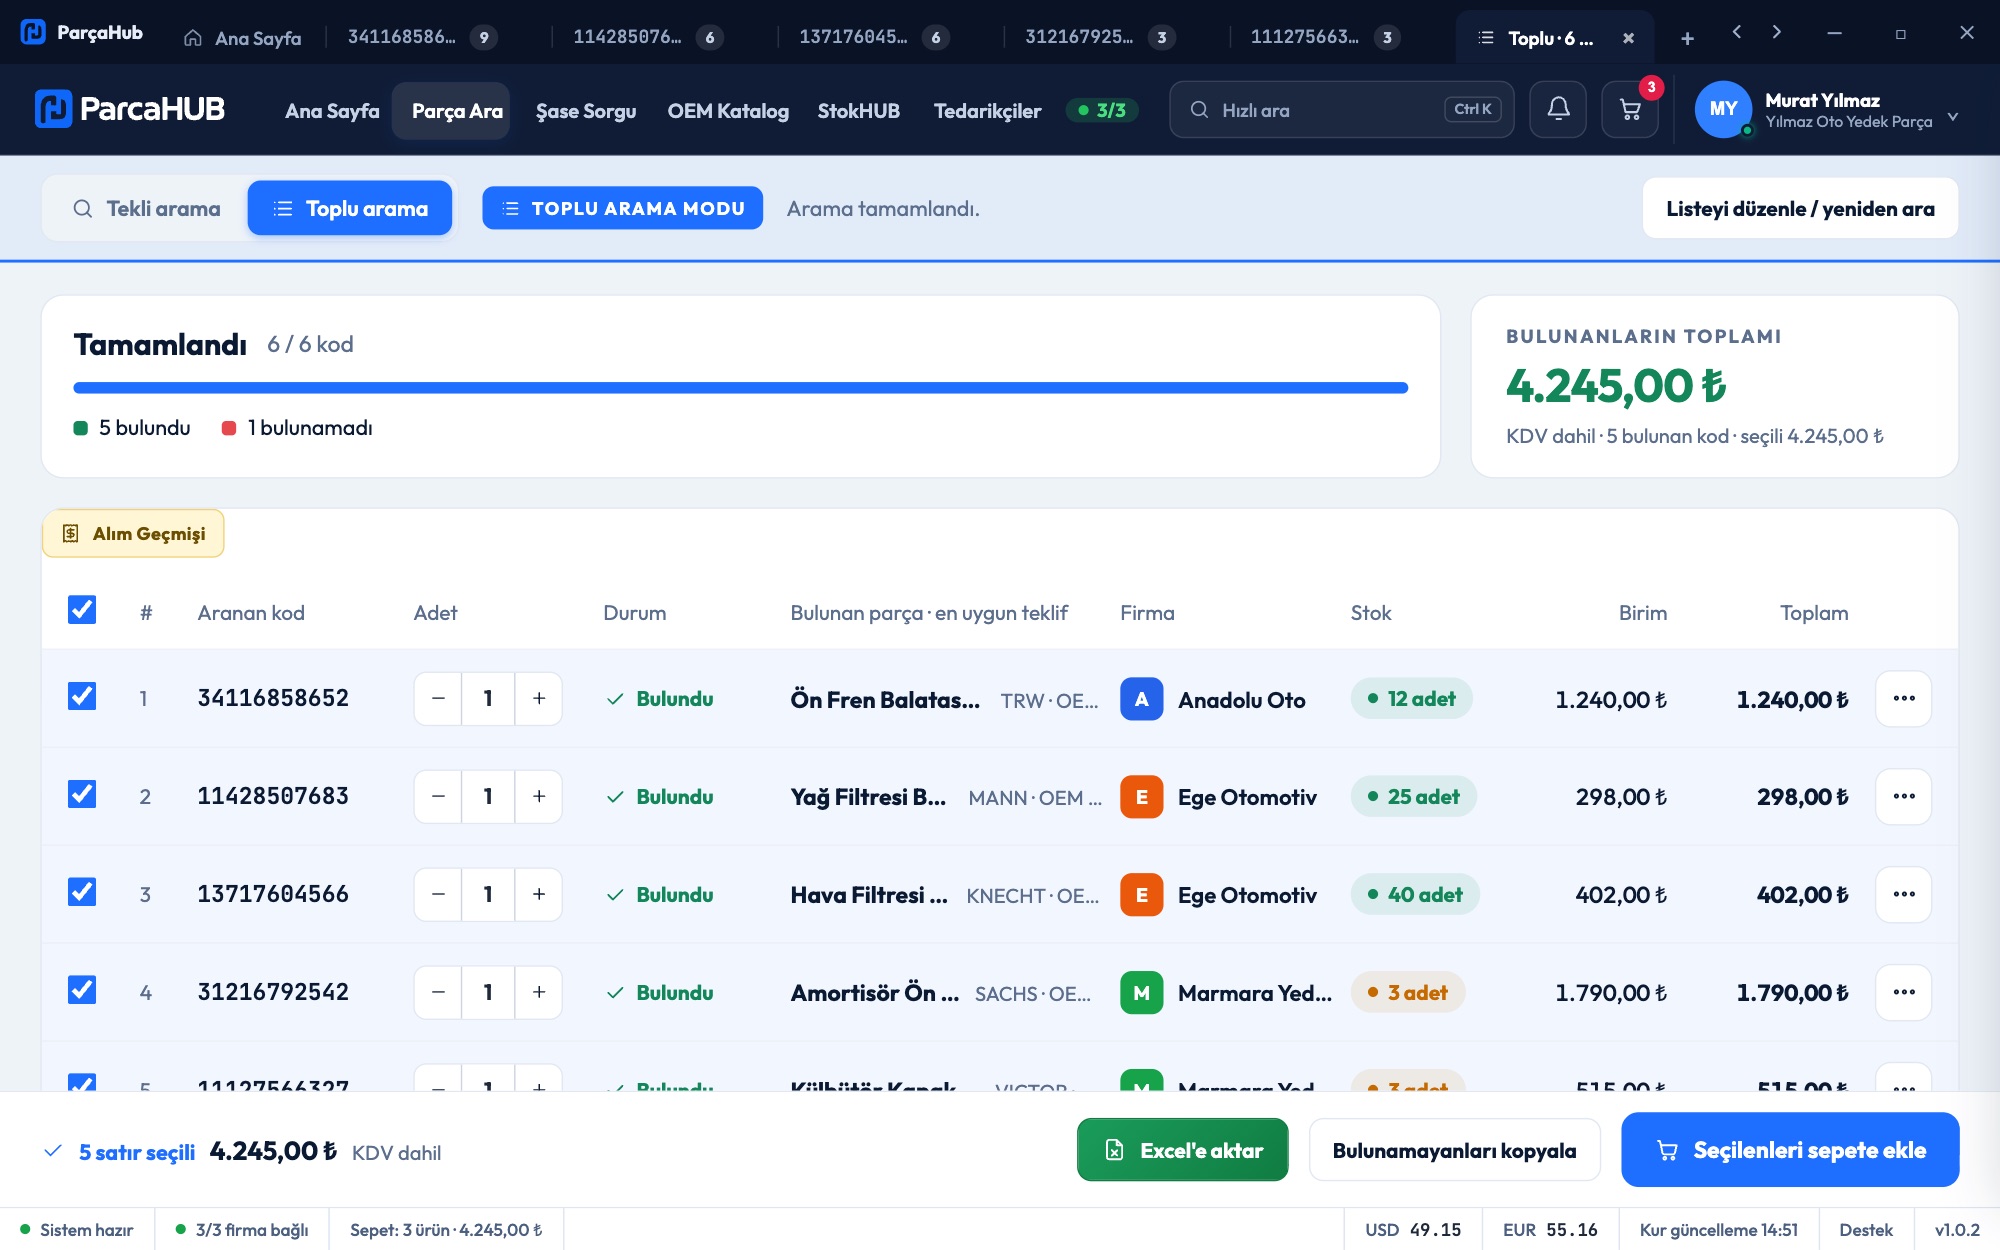Go to previous tabs with left arrow
Image resolution: width=2000 pixels, height=1250 pixels.
(x=1737, y=32)
